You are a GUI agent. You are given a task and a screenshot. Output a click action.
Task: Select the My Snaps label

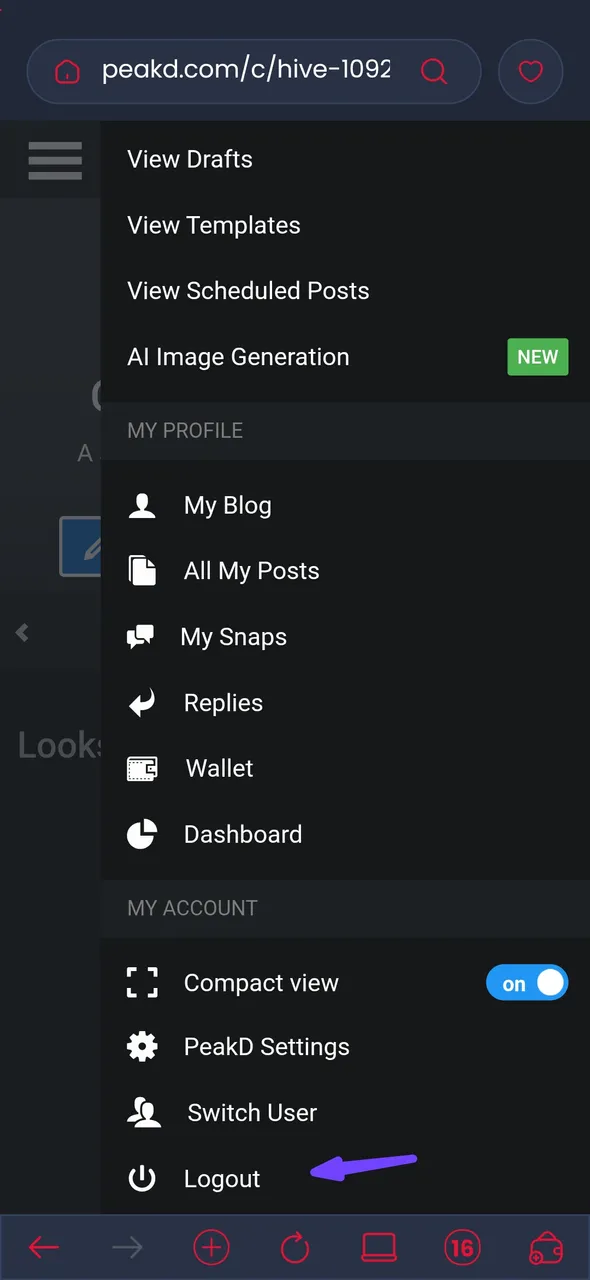[x=234, y=637]
